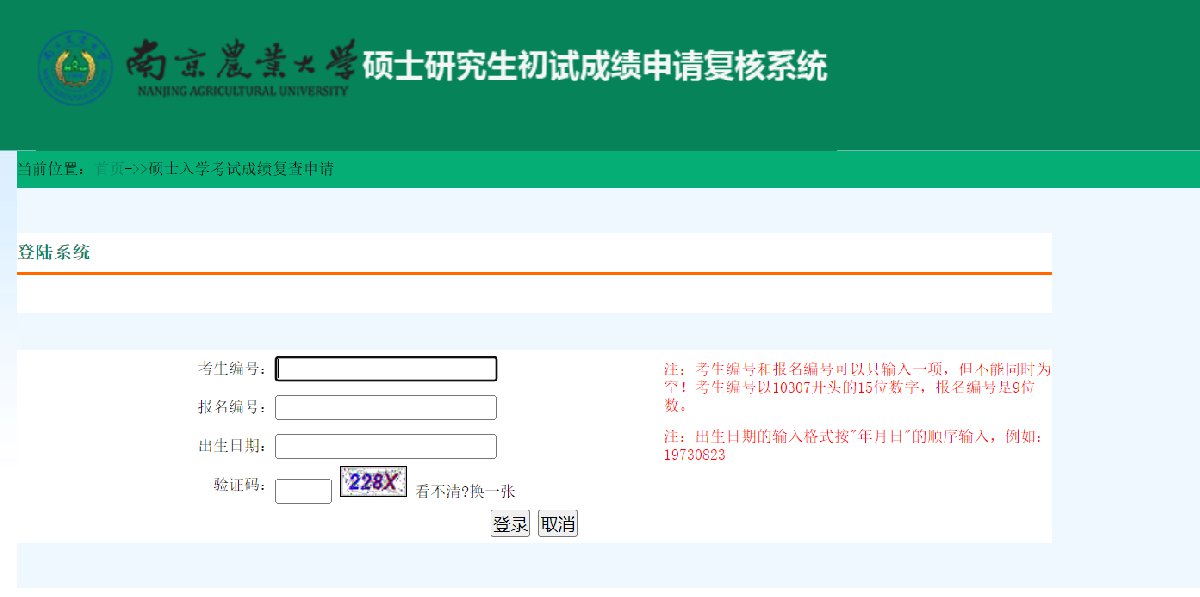Click the 登陆系统 section heading
The width and height of the screenshot is (1200, 597).
pyautogui.click(x=54, y=252)
